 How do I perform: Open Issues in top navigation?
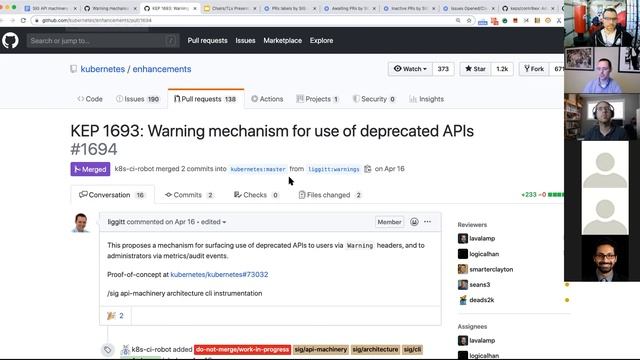tap(245, 40)
